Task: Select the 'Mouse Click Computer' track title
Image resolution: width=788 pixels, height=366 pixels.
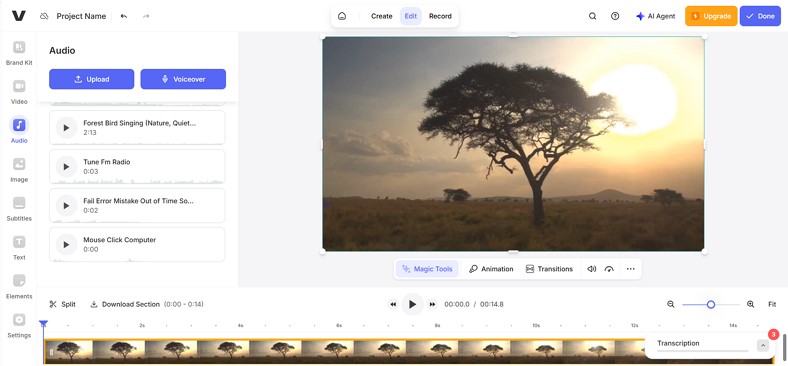Action: tap(120, 240)
